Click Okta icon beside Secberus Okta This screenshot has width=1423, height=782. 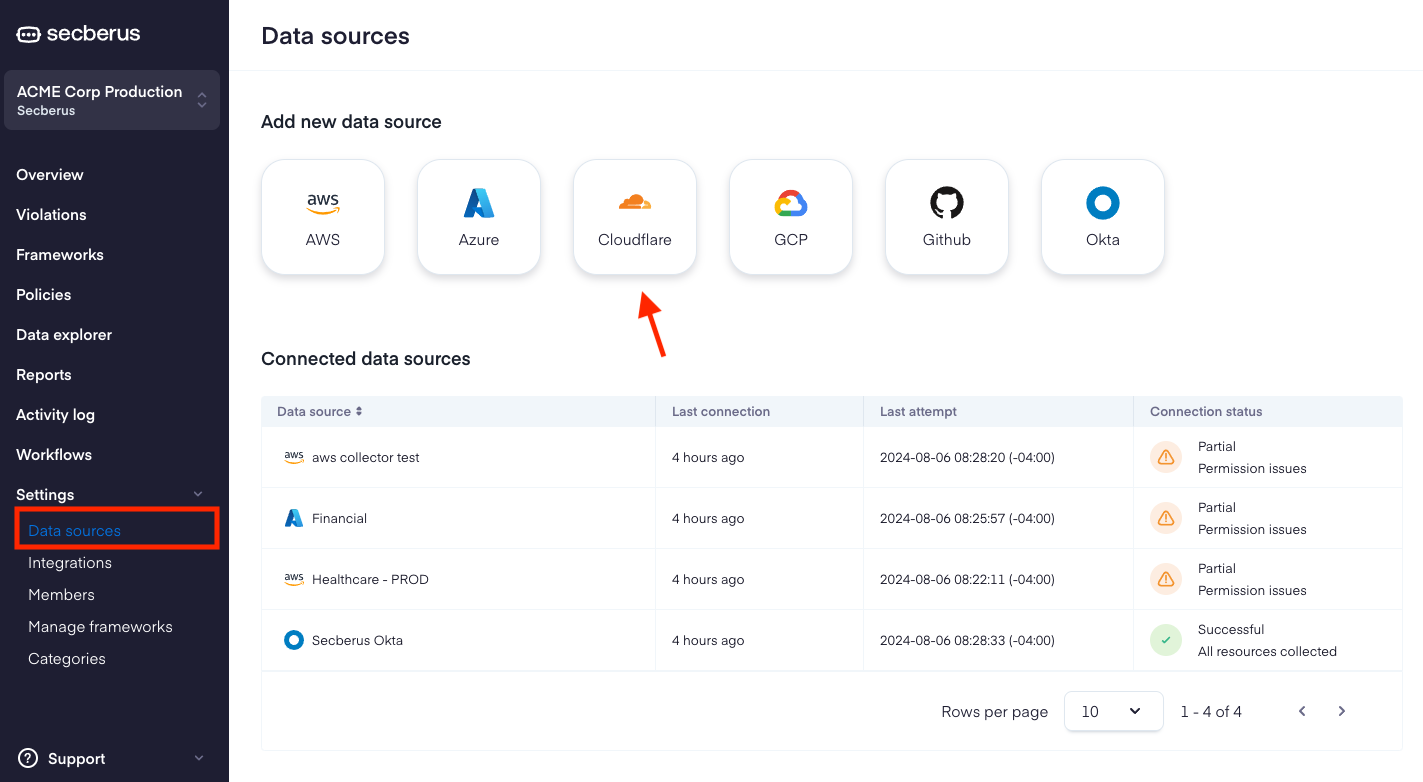point(294,640)
